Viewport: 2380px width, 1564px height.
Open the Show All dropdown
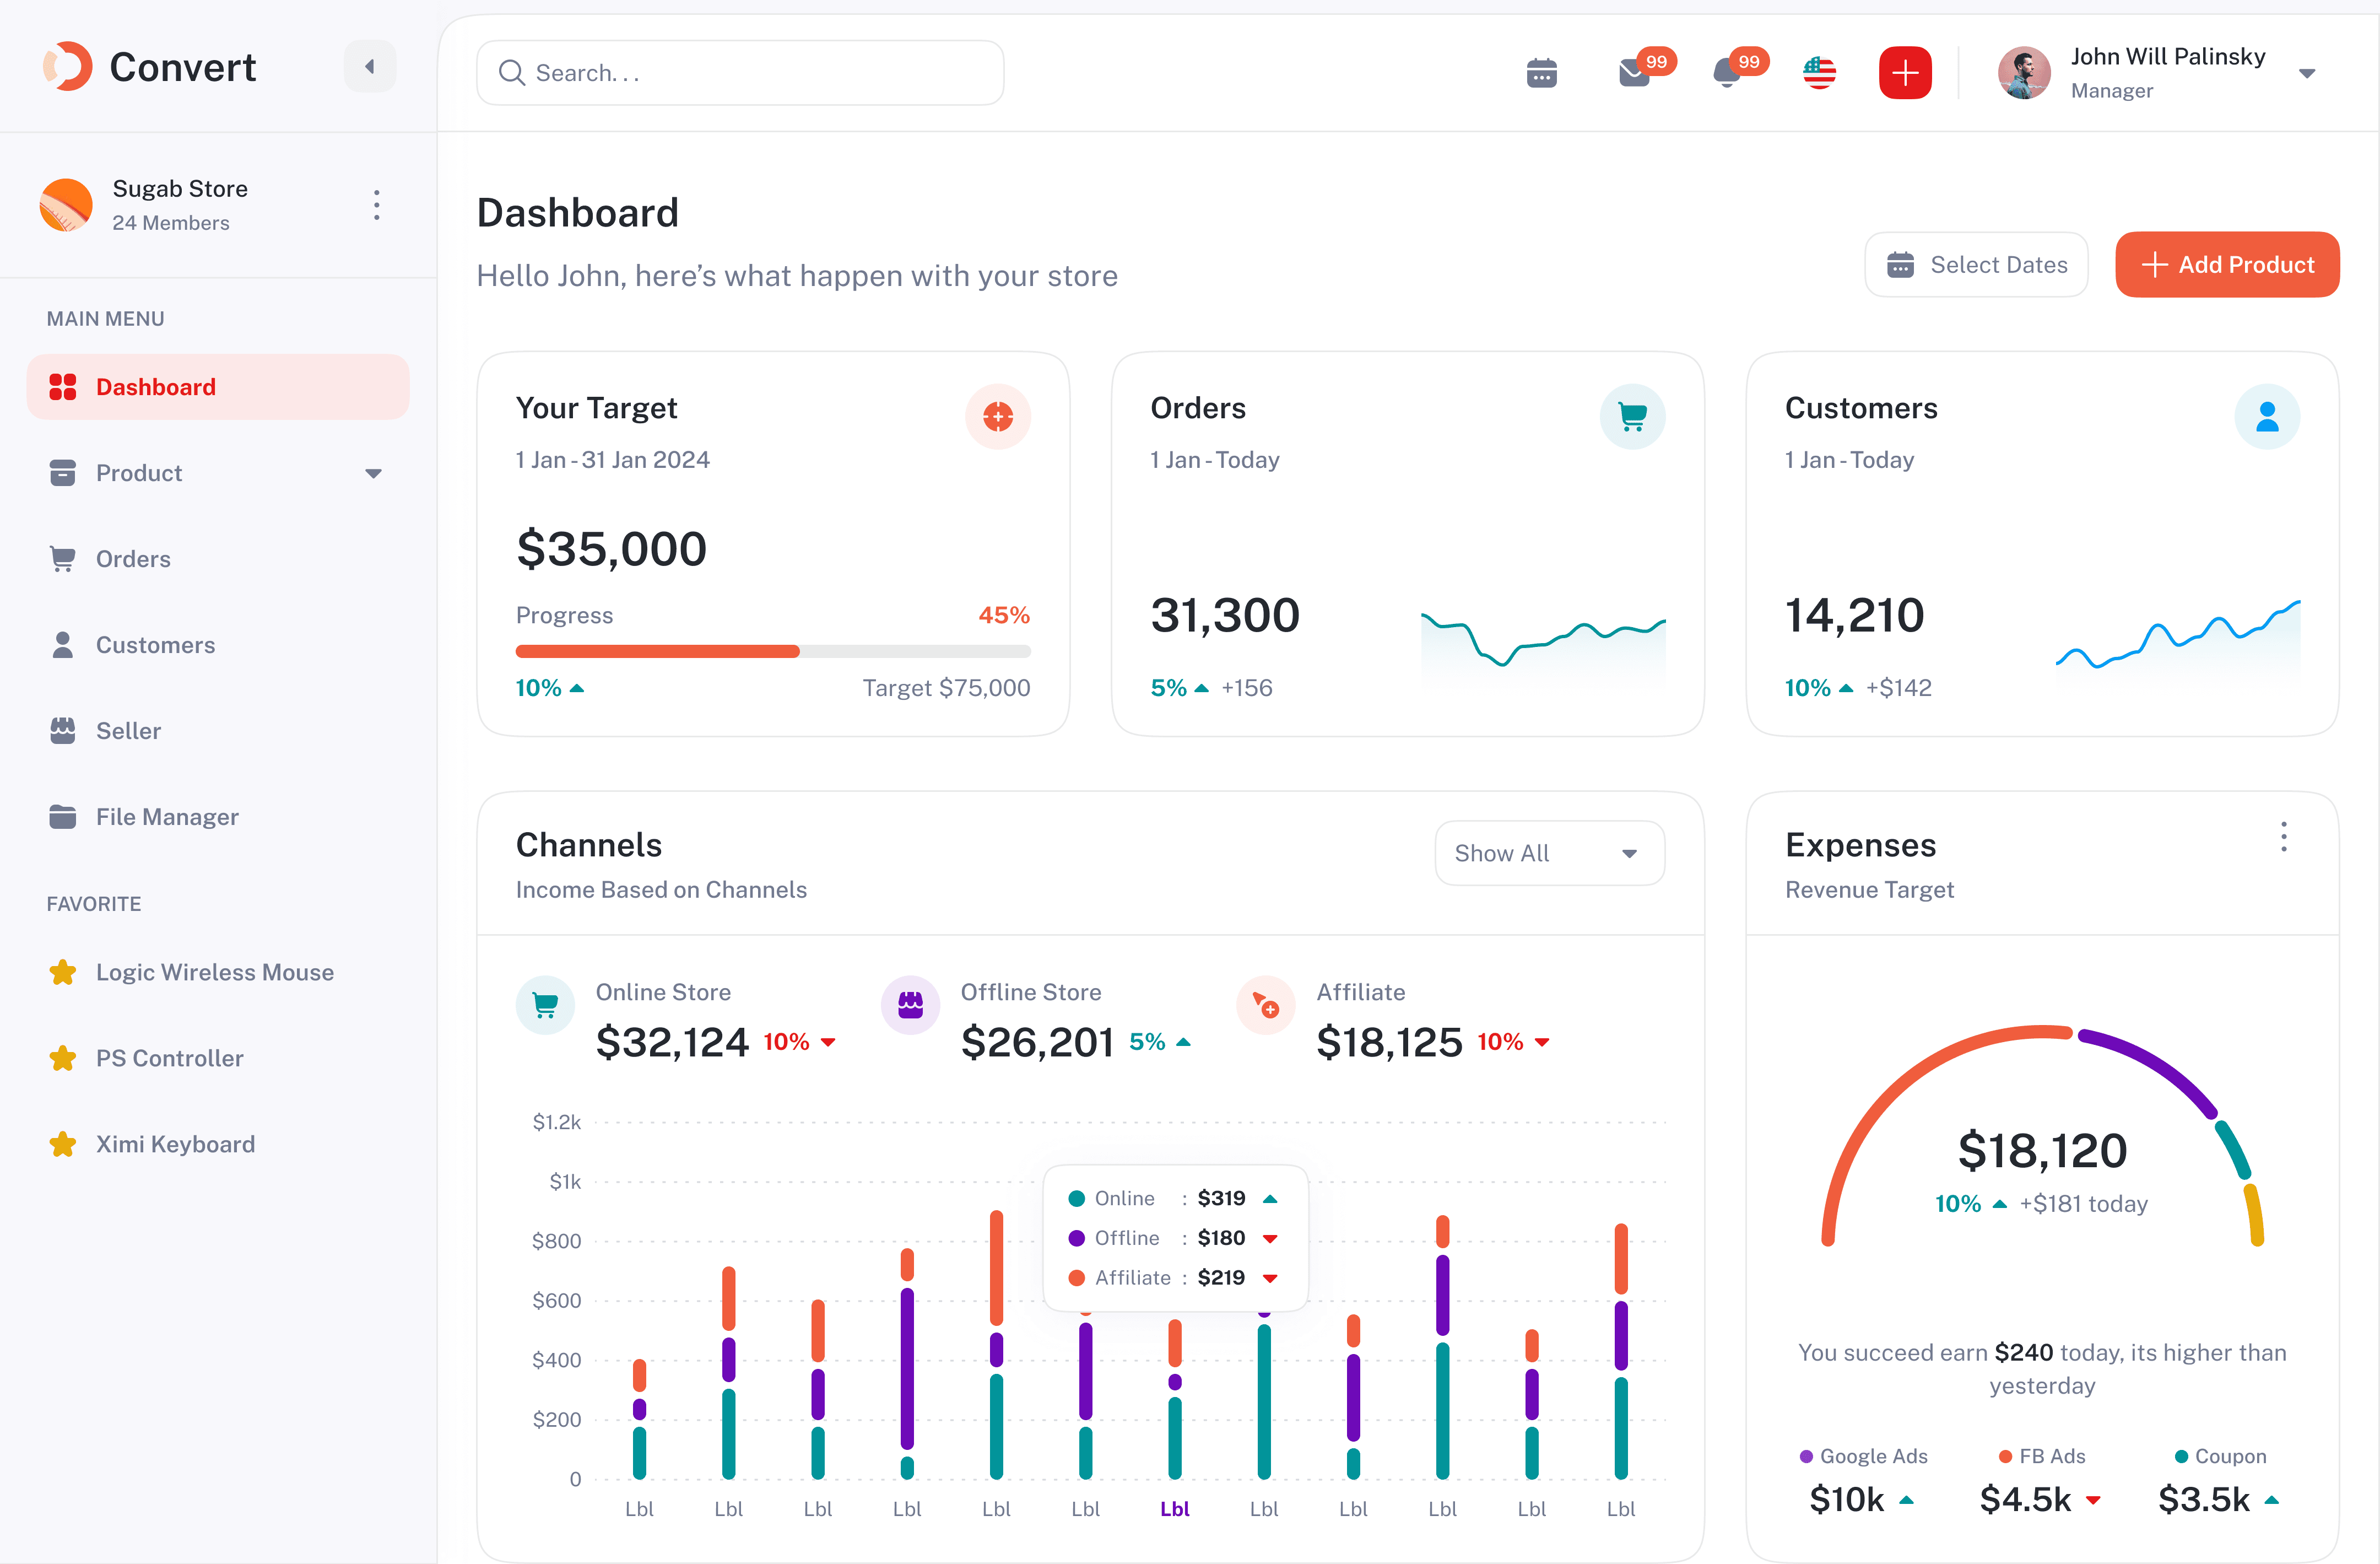1549,853
